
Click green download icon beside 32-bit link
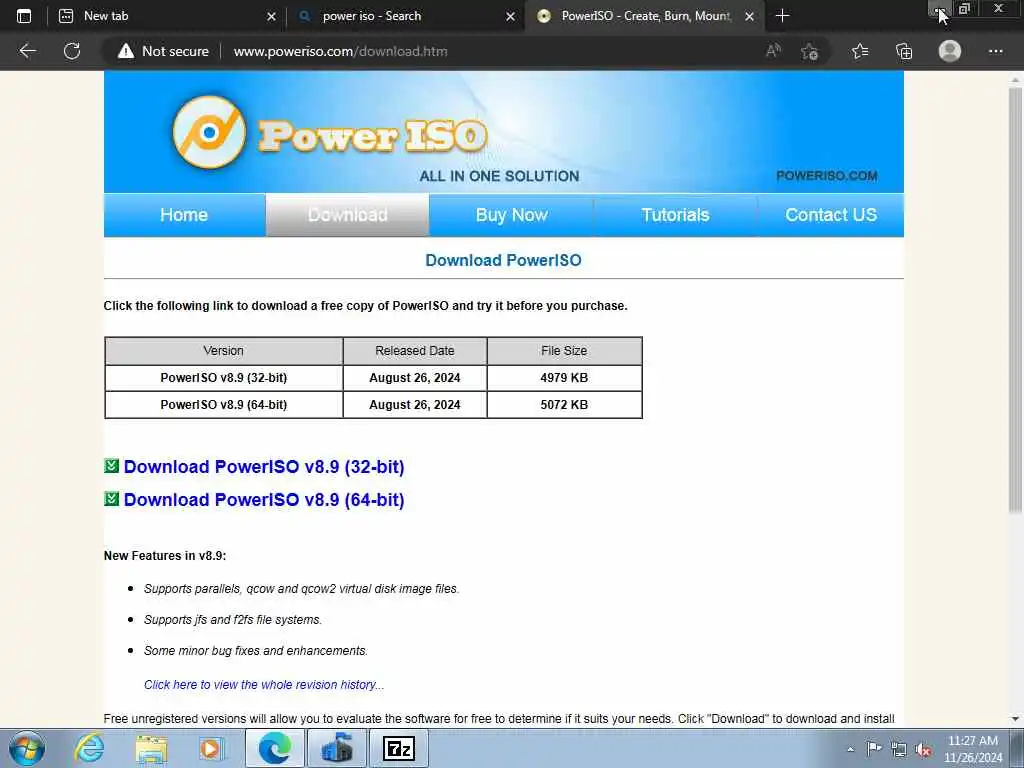(112, 466)
